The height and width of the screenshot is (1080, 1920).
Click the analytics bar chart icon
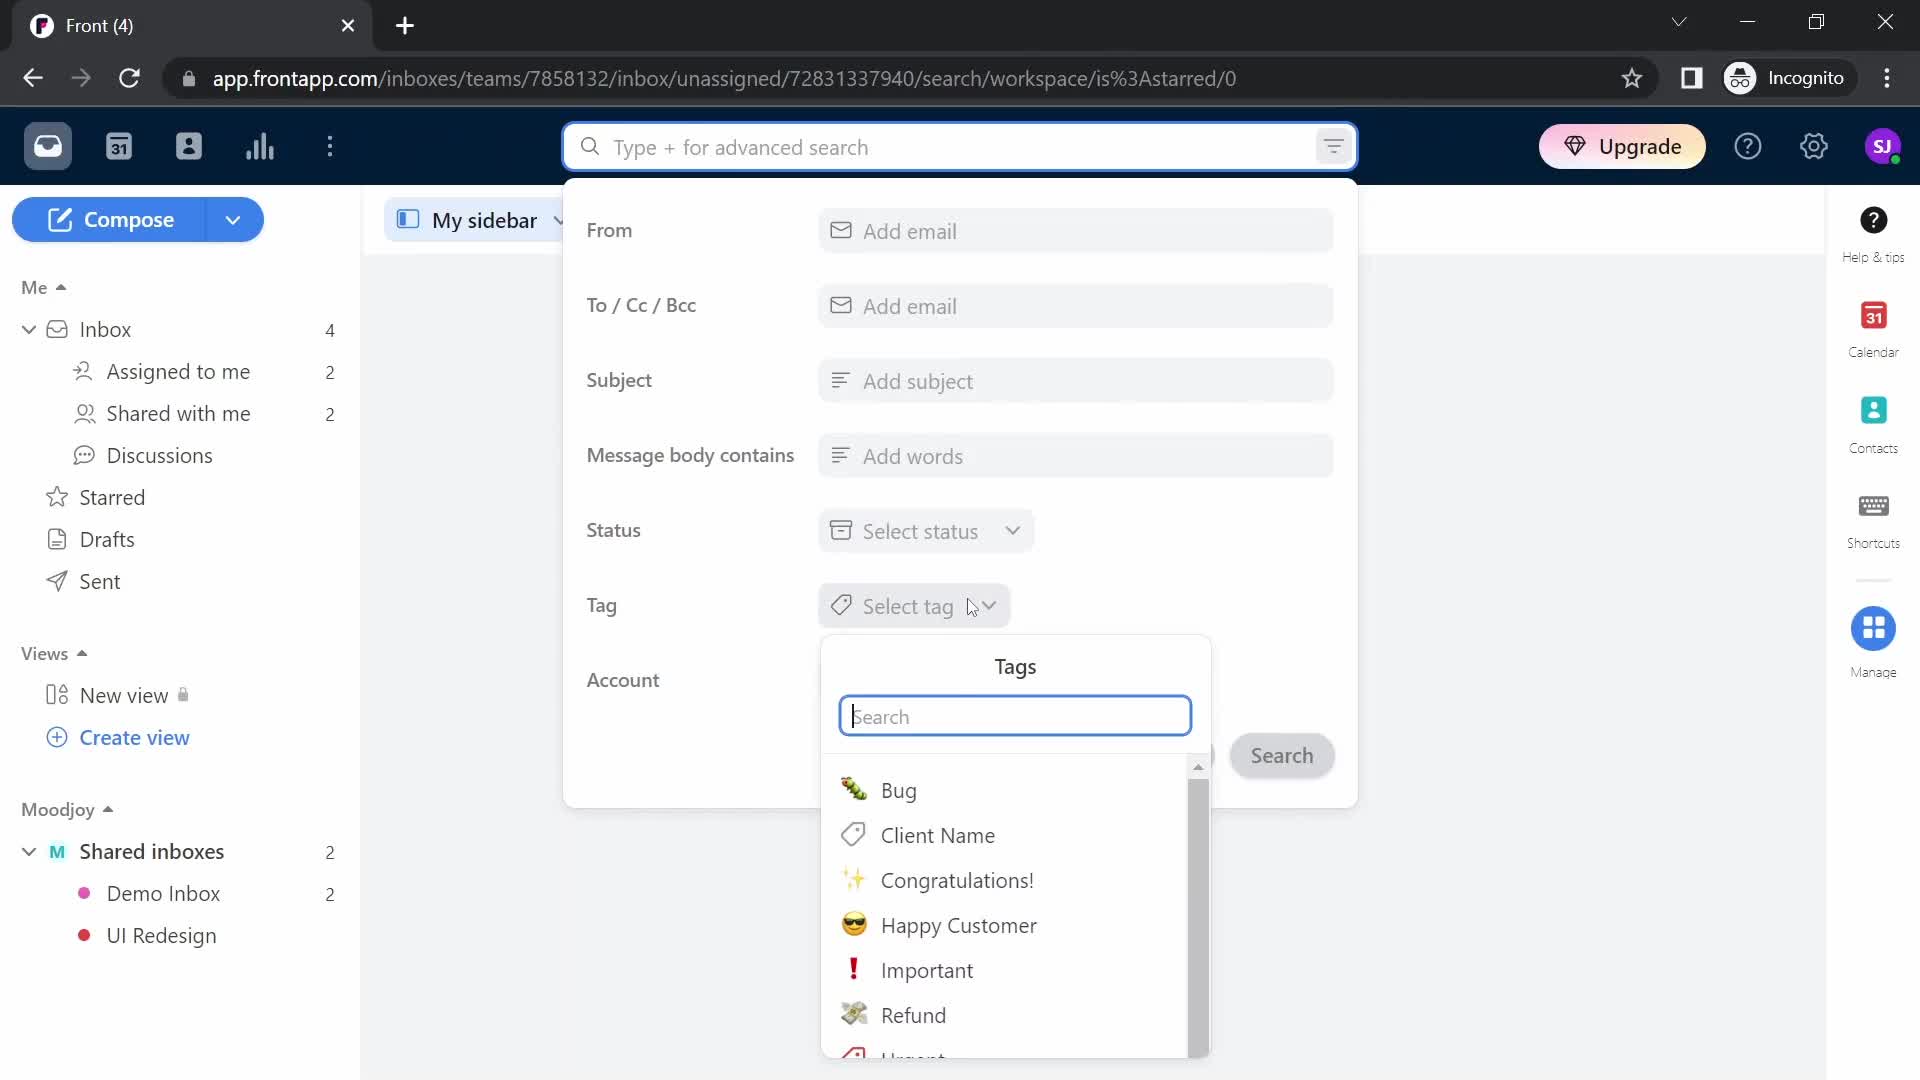pos(260,146)
